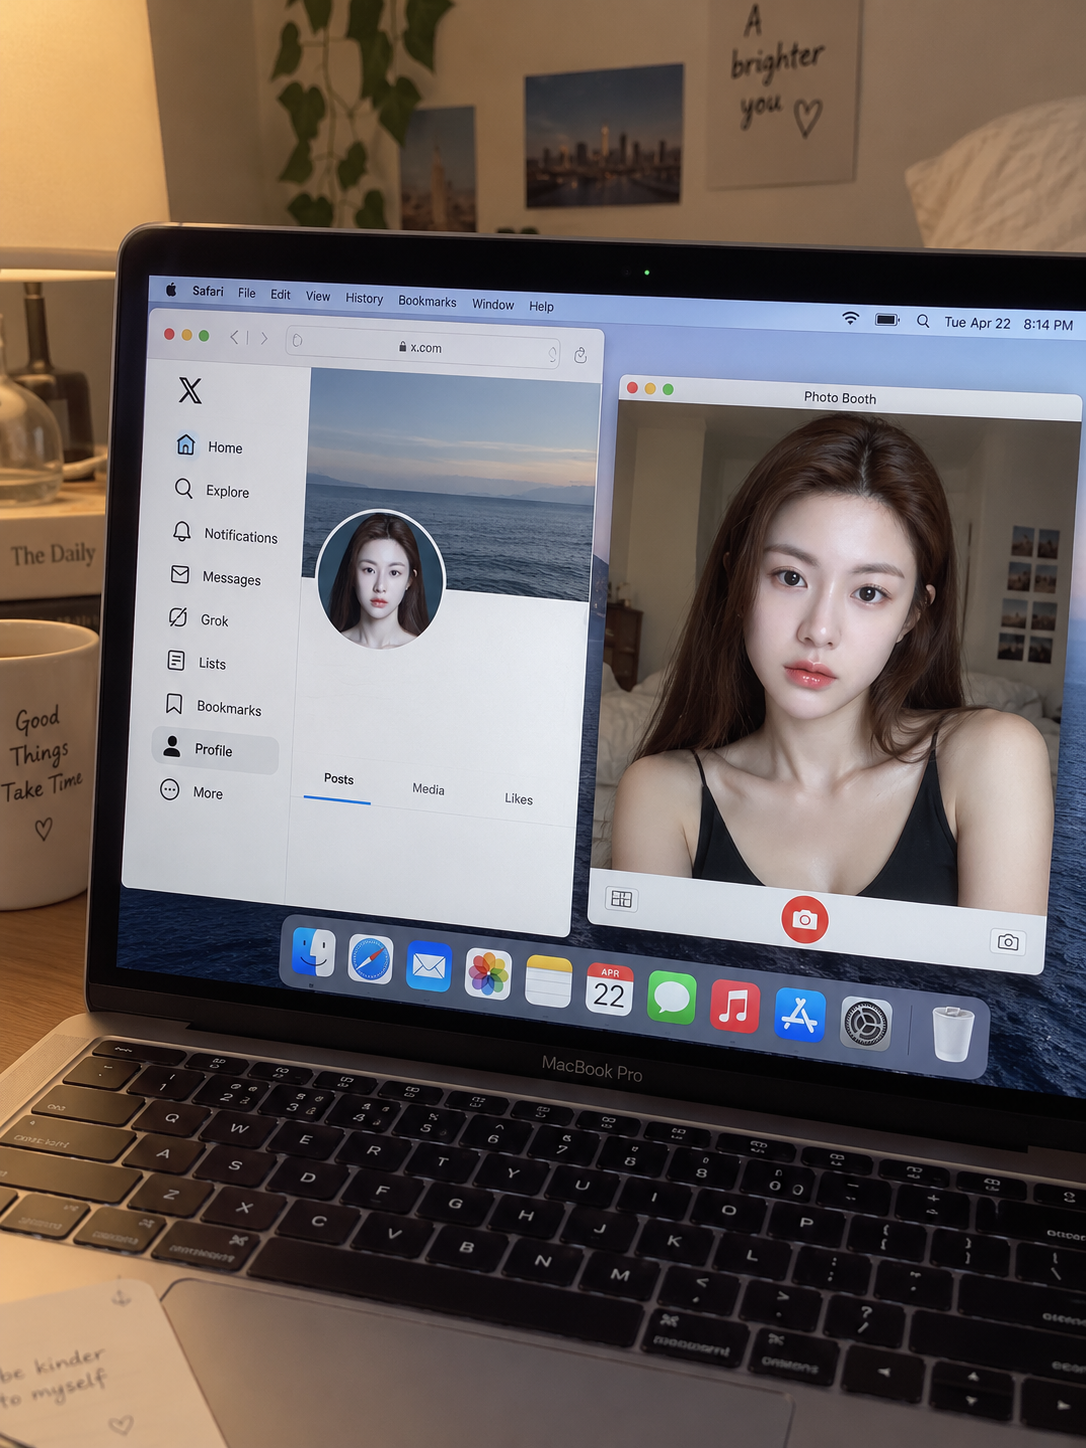Open App Store from the Dock
Screen dimensions: 1086x1448
click(x=800, y=1015)
